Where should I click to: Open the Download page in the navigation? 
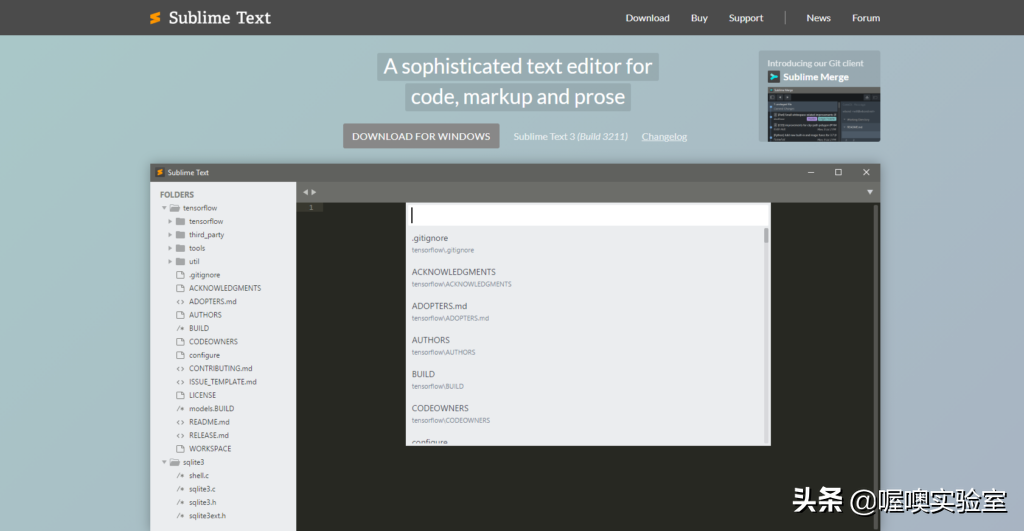[647, 18]
